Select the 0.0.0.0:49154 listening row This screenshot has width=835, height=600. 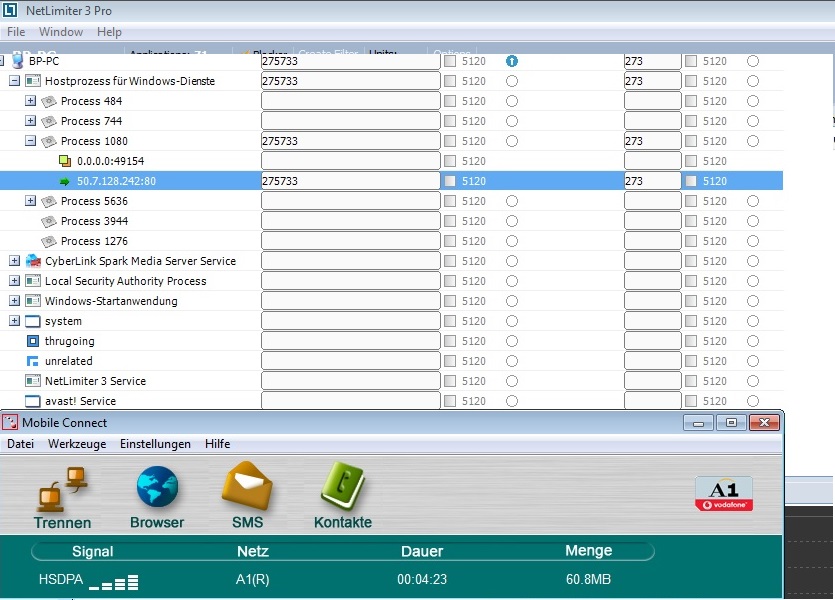391,161
